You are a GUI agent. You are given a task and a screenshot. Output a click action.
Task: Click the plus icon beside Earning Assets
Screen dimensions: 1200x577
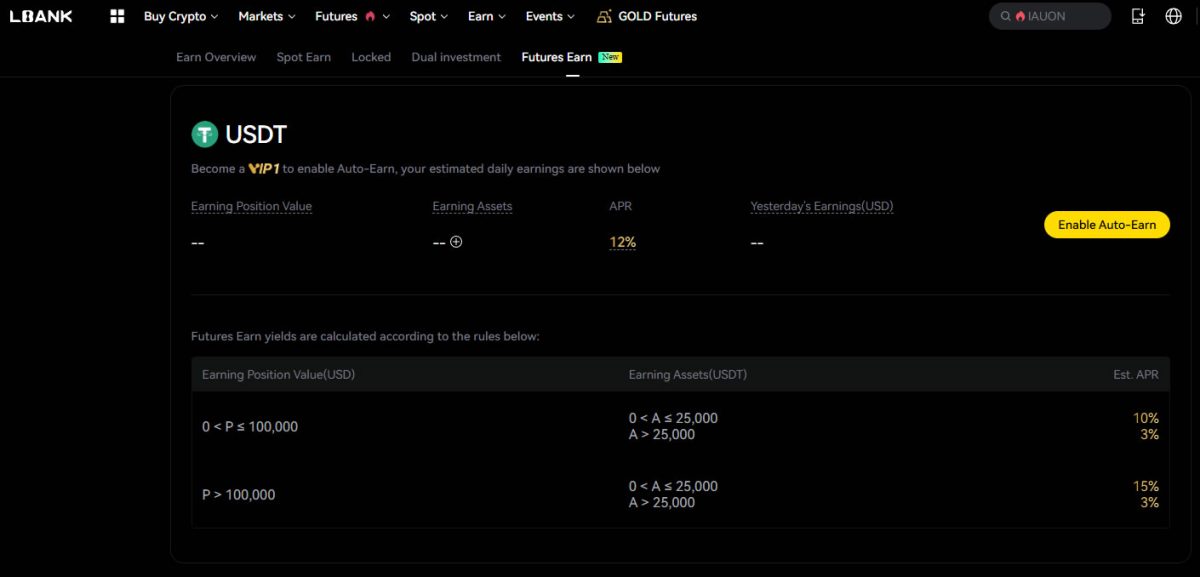point(456,241)
